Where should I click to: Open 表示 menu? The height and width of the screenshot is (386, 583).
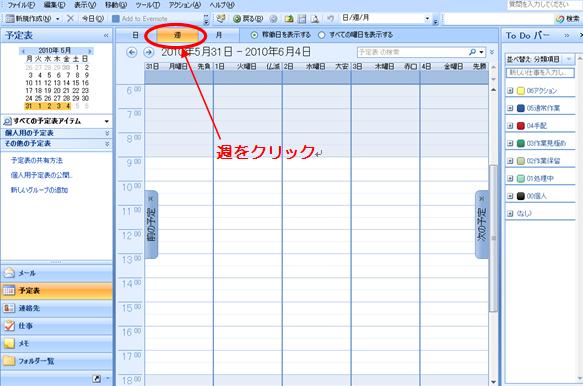(85, 5)
